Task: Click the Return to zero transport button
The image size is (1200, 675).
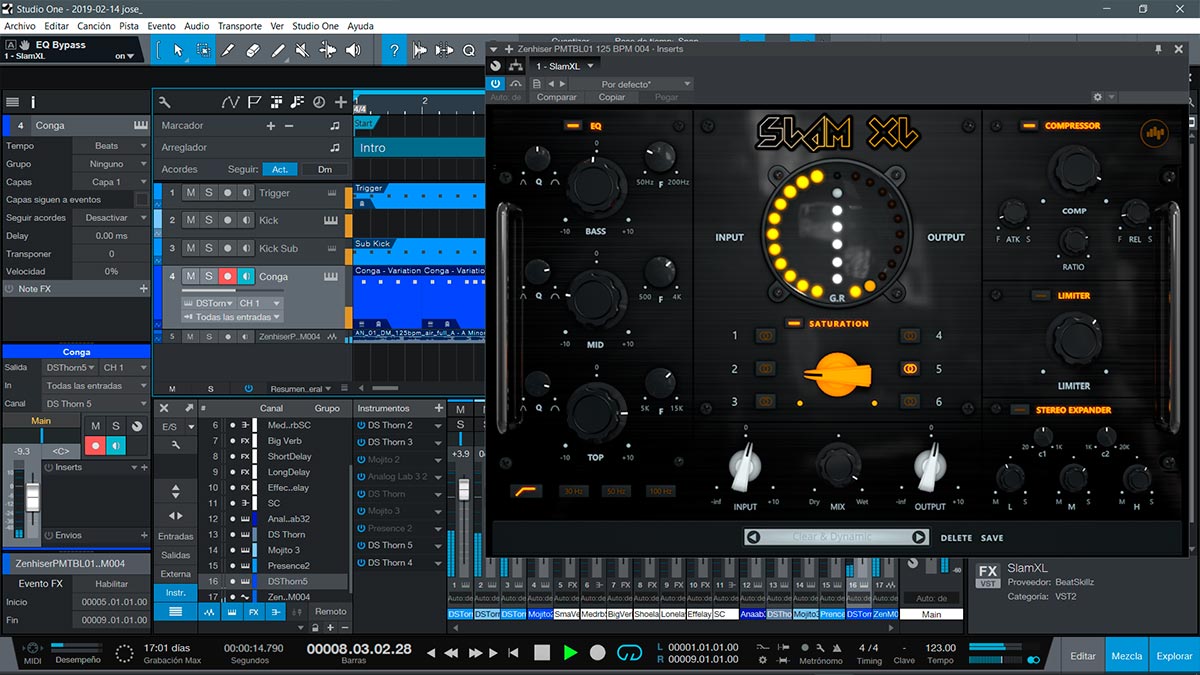Action: point(514,652)
